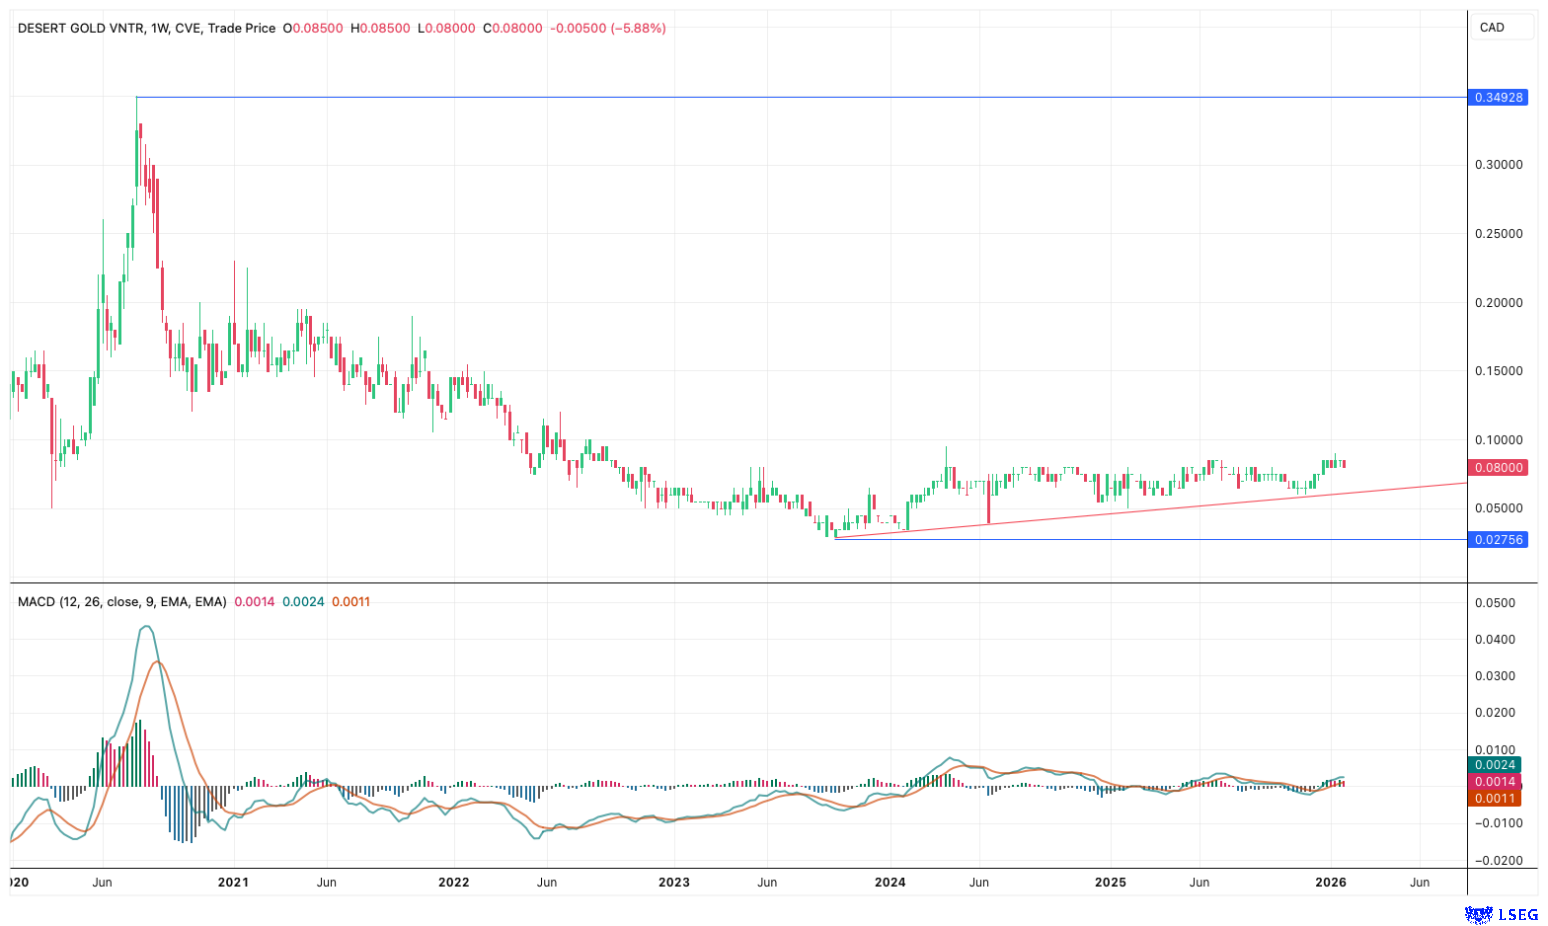Click the blue 0.34928 price label
Image resolution: width=1548 pixels, height=926 pixels.
click(1498, 98)
